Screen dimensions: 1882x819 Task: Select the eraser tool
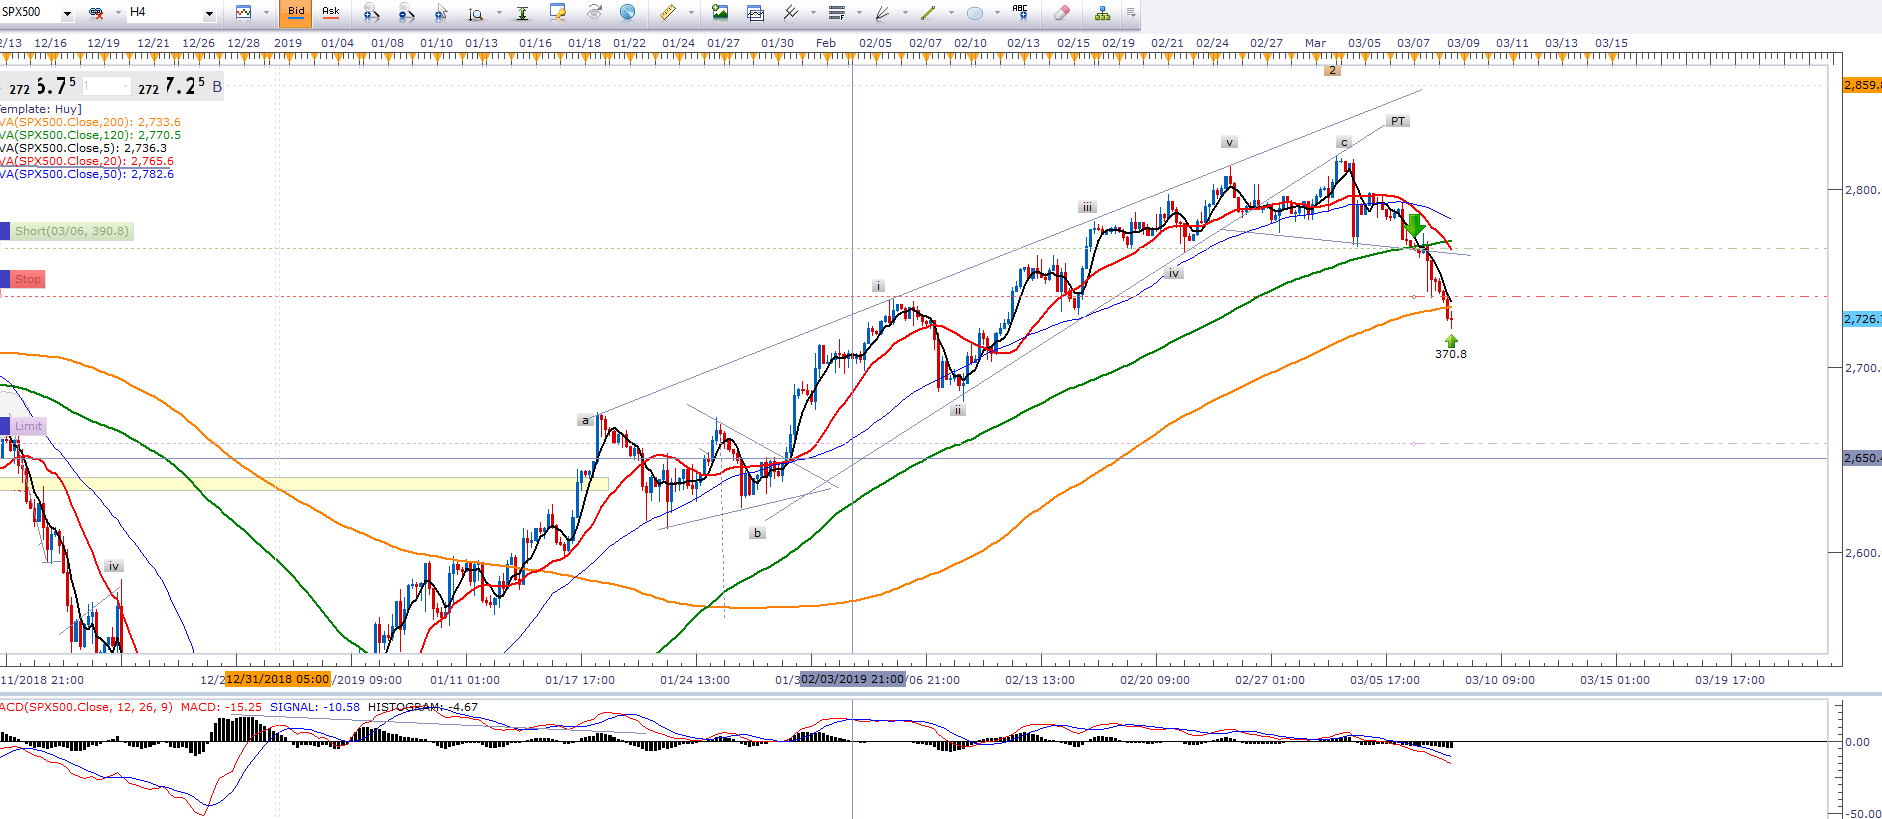click(x=1062, y=13)
